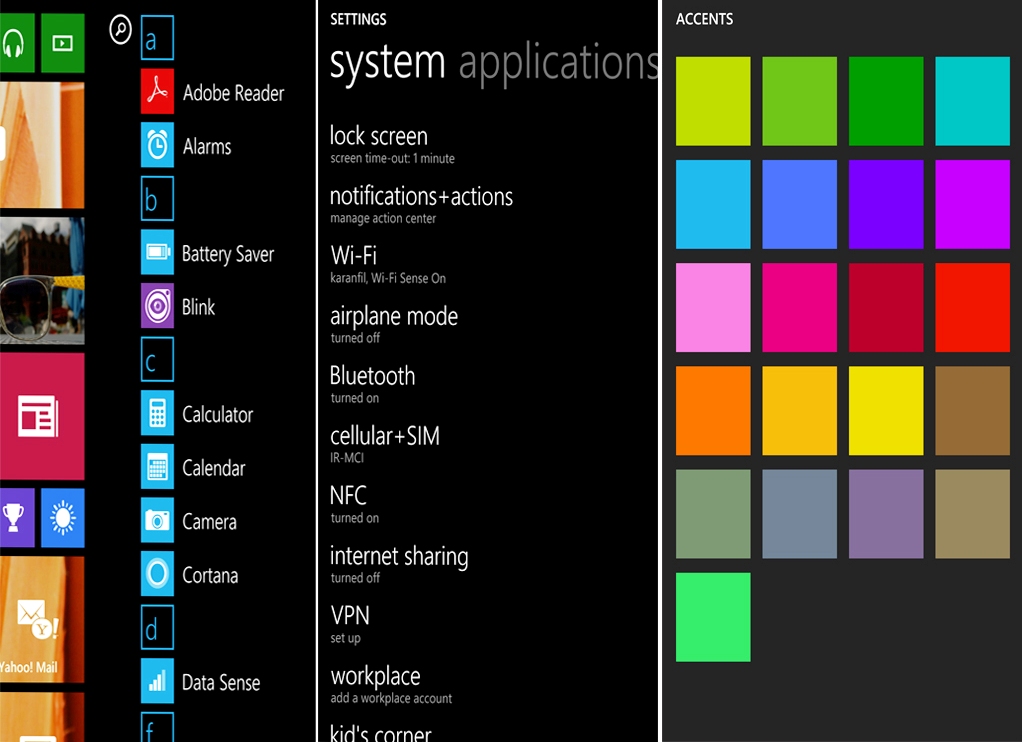1022x742 pixels.
Task: Tap the search magnifier icon
Action: (x=121, y=29)
